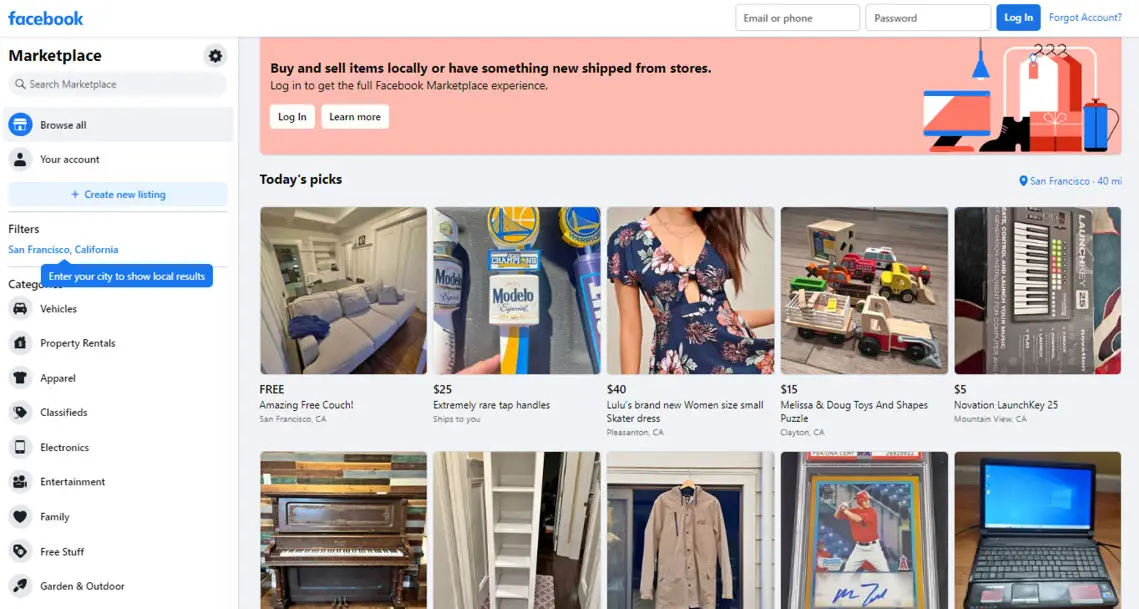Screen dimensions: 1139x609
Task: Select the Property Rentals house icon
Action: [20, 343]
